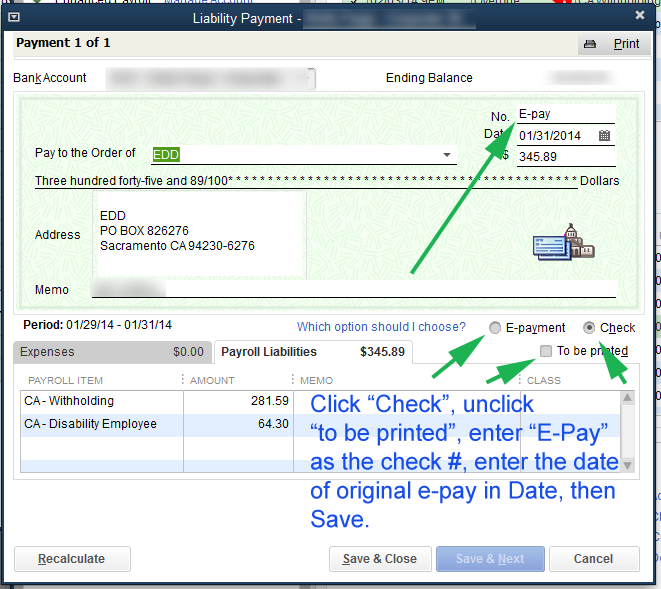The image size is (661, 589).
Task: Click Save & Next button
Action: click(x=490, y=559)
